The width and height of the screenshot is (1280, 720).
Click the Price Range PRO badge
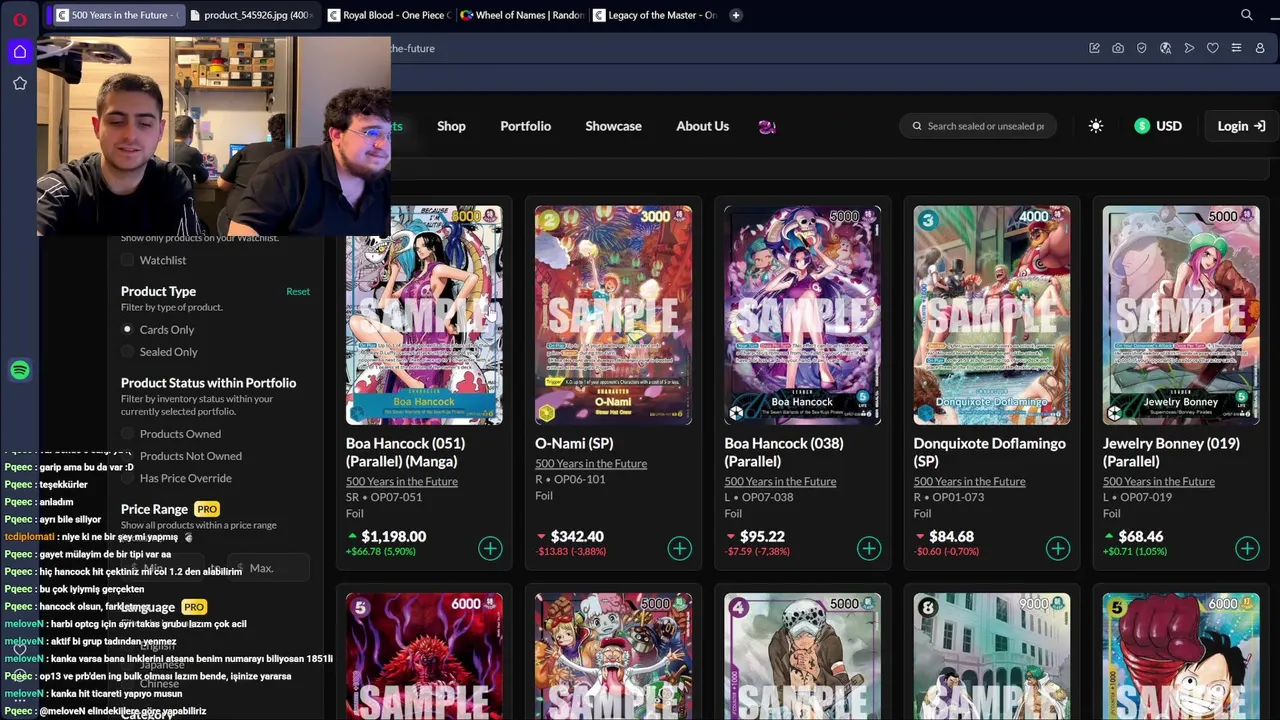click(207, 509)
